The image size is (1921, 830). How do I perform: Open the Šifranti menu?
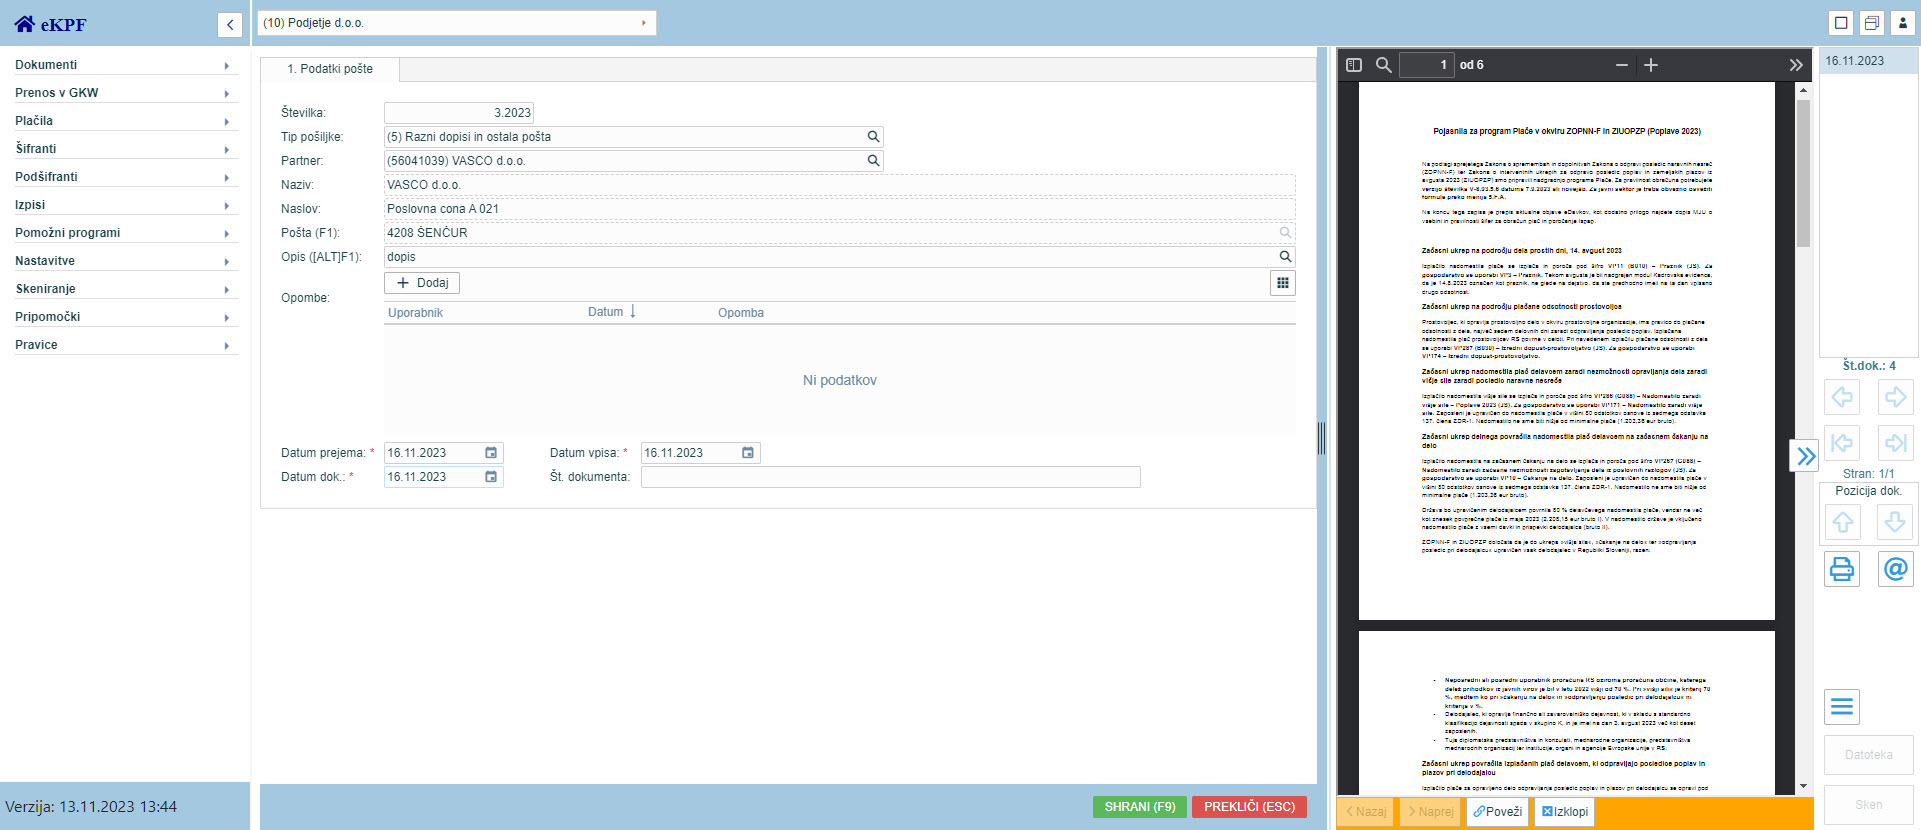tap(125, 149)
